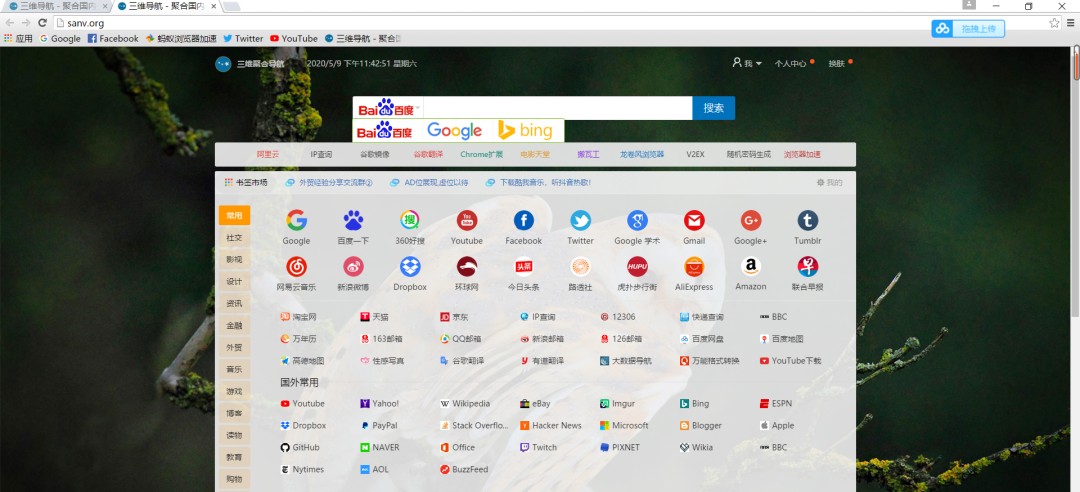Open the Twitter bird icon
1080x492 pixels.
pyautogui.click(x=580, y=221)
